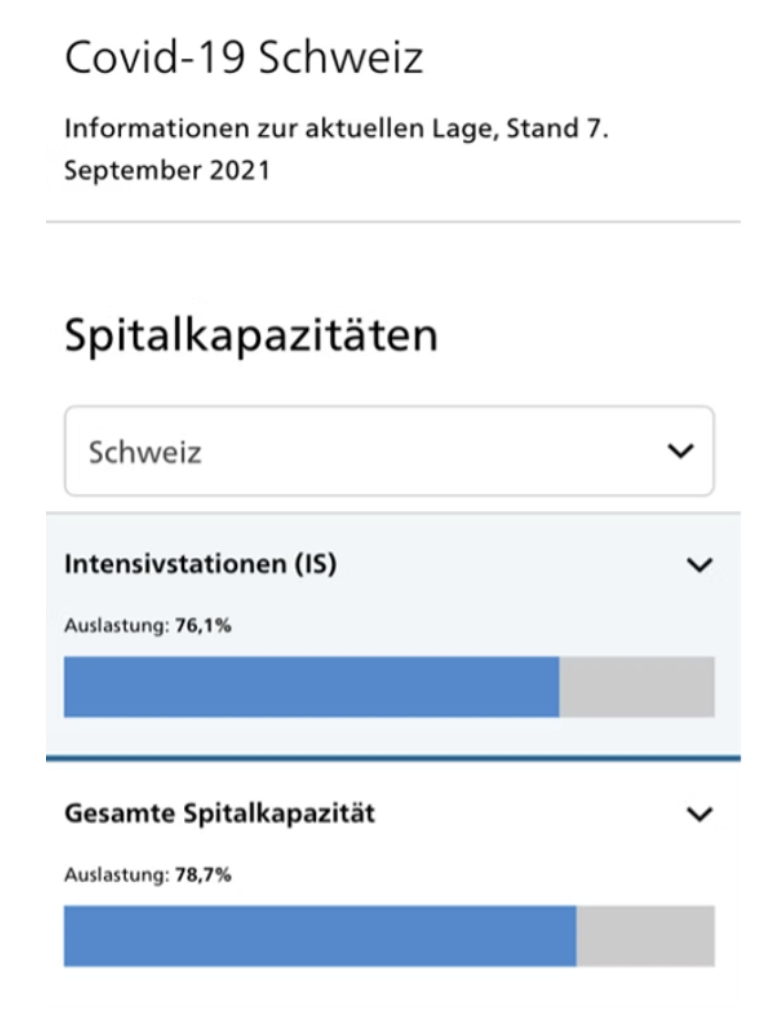This screenshot has width=784, height=1032.
Task: Select the Gesamte Spitalkapazität header bar
Action: coord(390,813)
